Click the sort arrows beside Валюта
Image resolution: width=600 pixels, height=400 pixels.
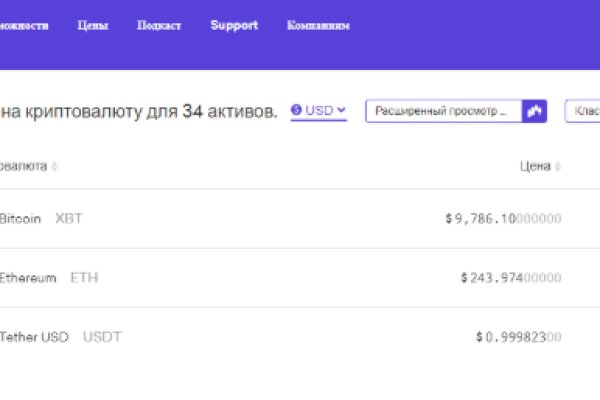pyautogui.click(x=54, y=167)
